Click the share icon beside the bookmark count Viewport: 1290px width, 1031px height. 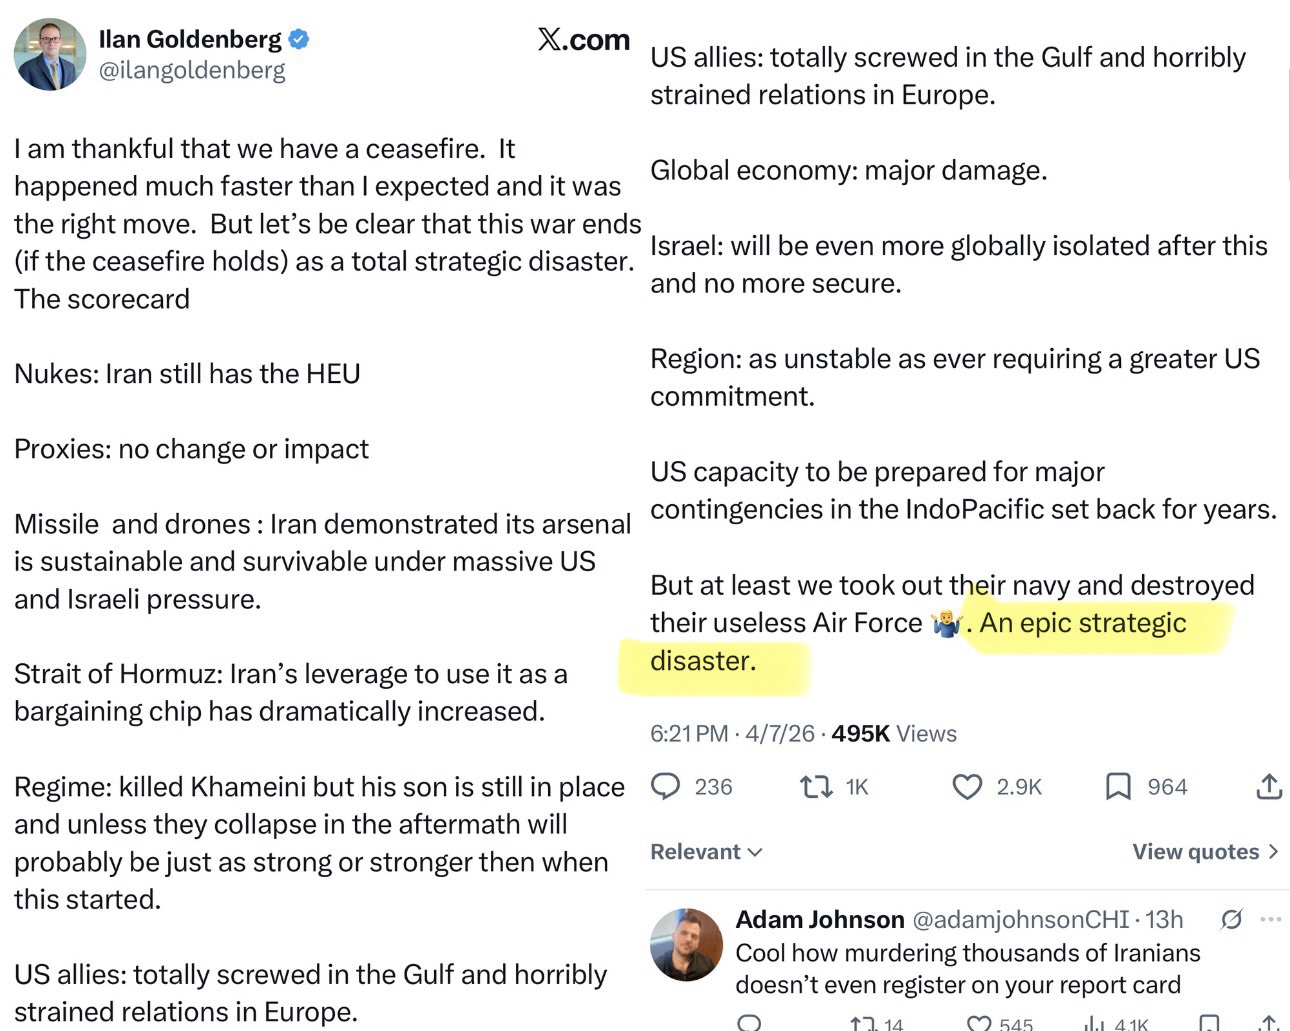pyautogui.click(x=1269, y=787)
